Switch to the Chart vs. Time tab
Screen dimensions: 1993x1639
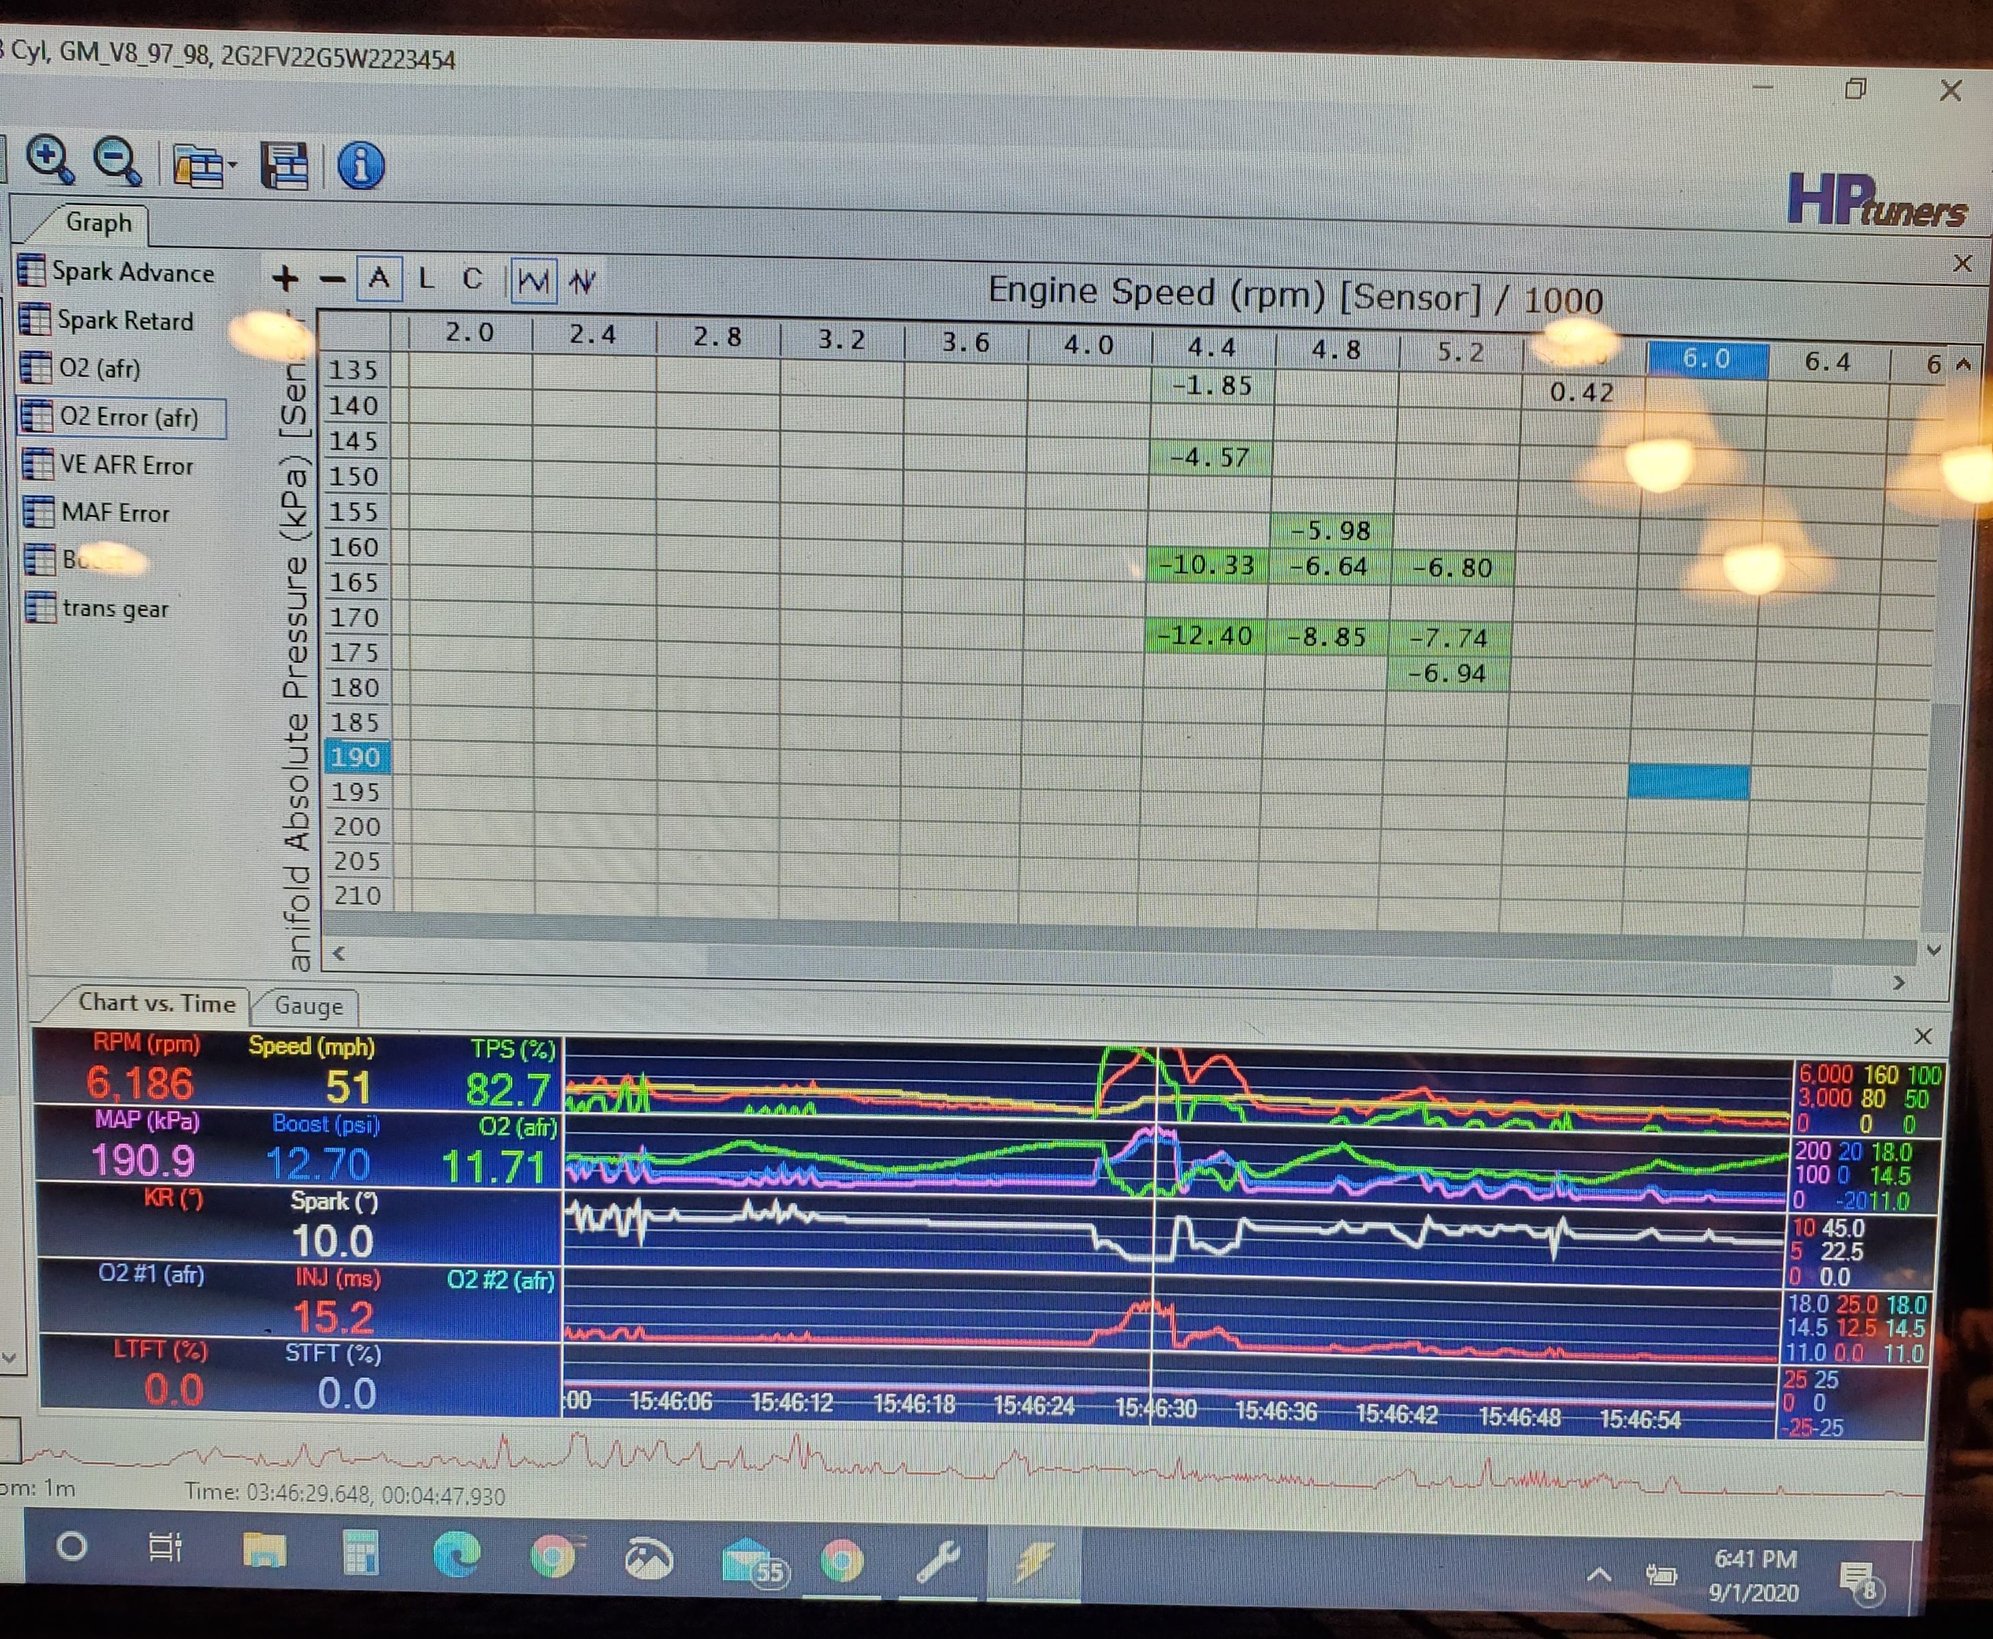tap(156, 1003)
